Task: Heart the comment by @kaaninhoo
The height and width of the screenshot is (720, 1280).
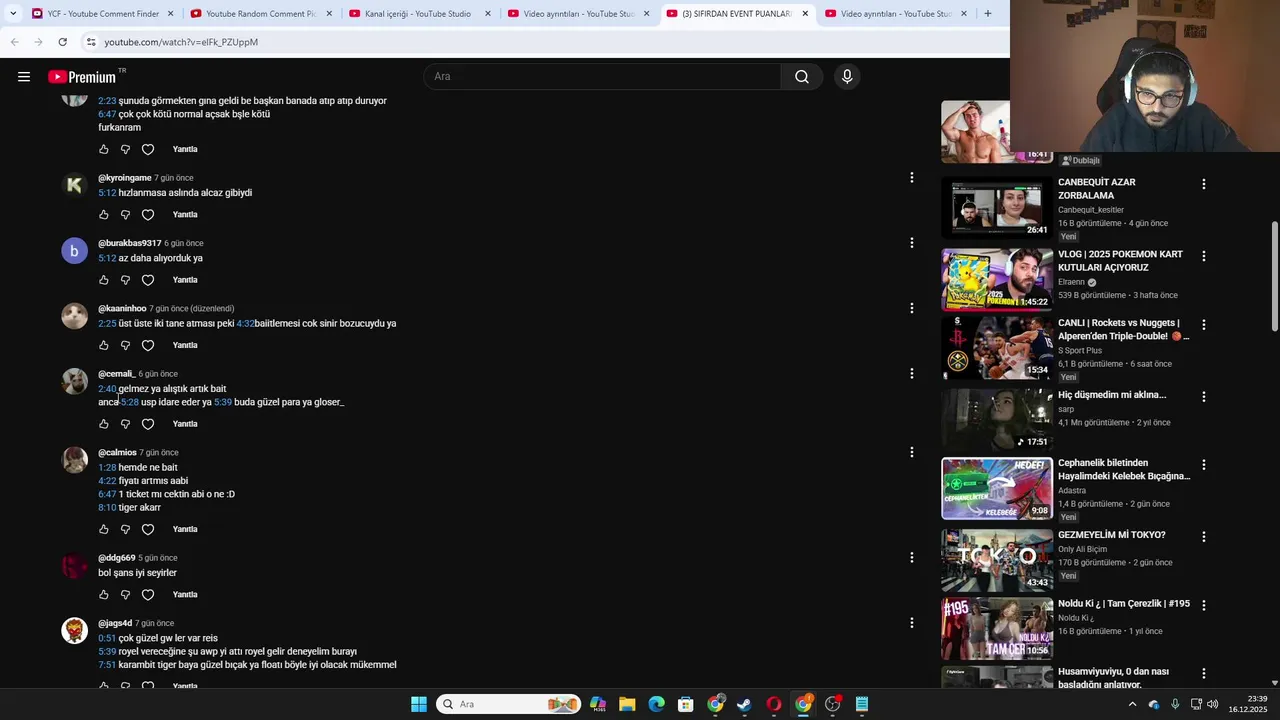Action: tap(148, 346)
